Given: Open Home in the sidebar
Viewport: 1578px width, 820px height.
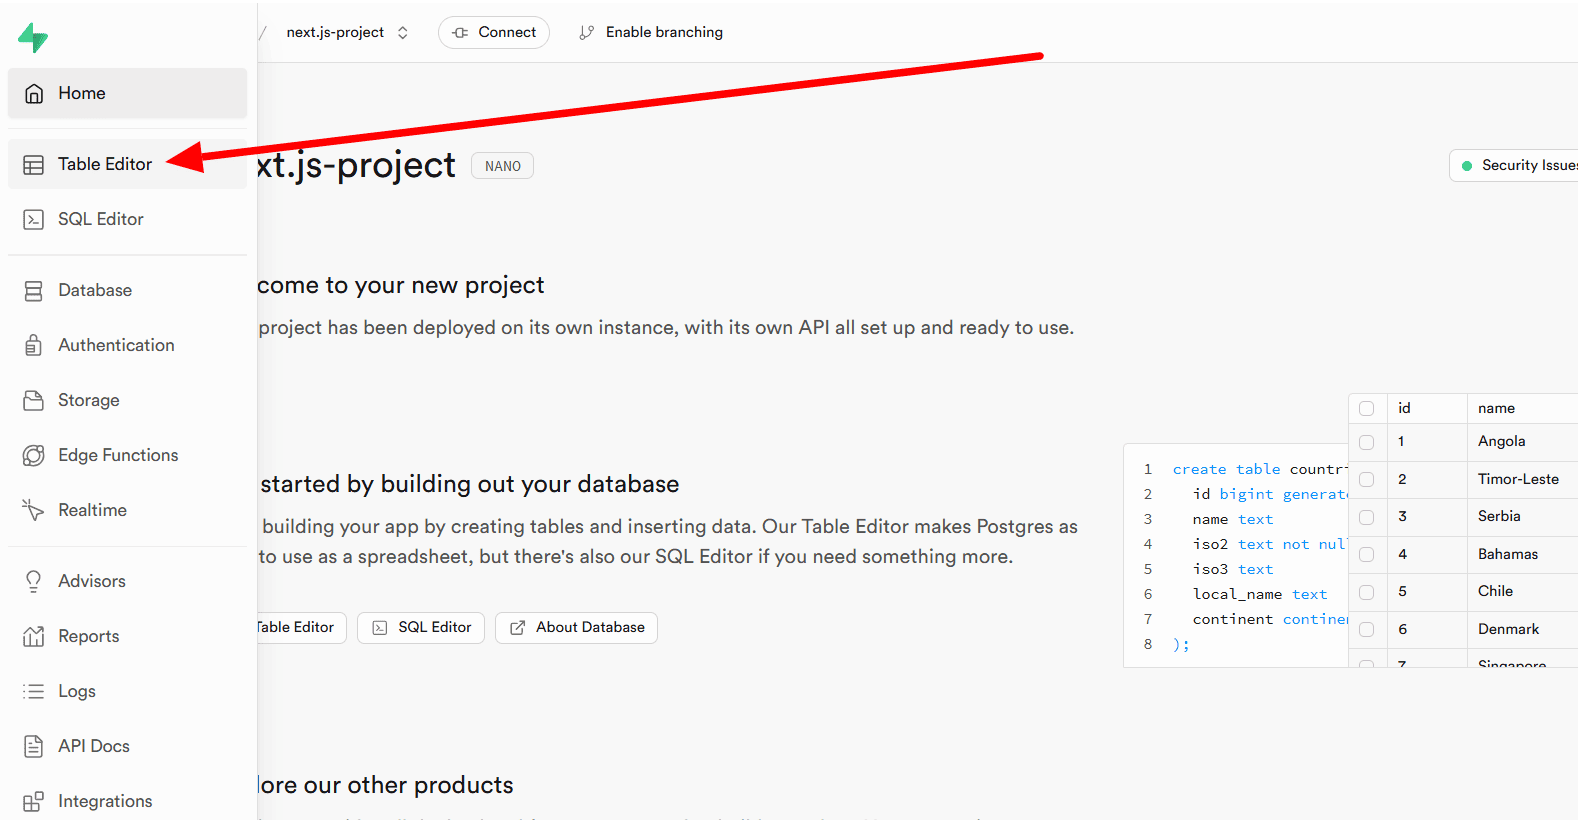Looking at the screenshot, I should [x=127, y=93].
